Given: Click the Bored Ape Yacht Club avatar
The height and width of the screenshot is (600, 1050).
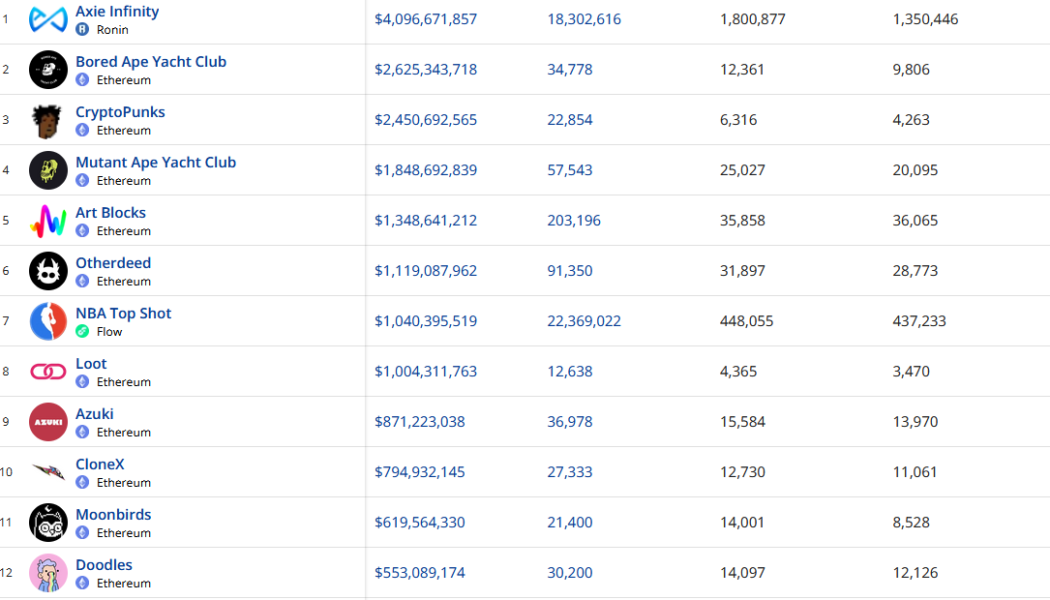Looking at the screenshot, I should point(48,70).
